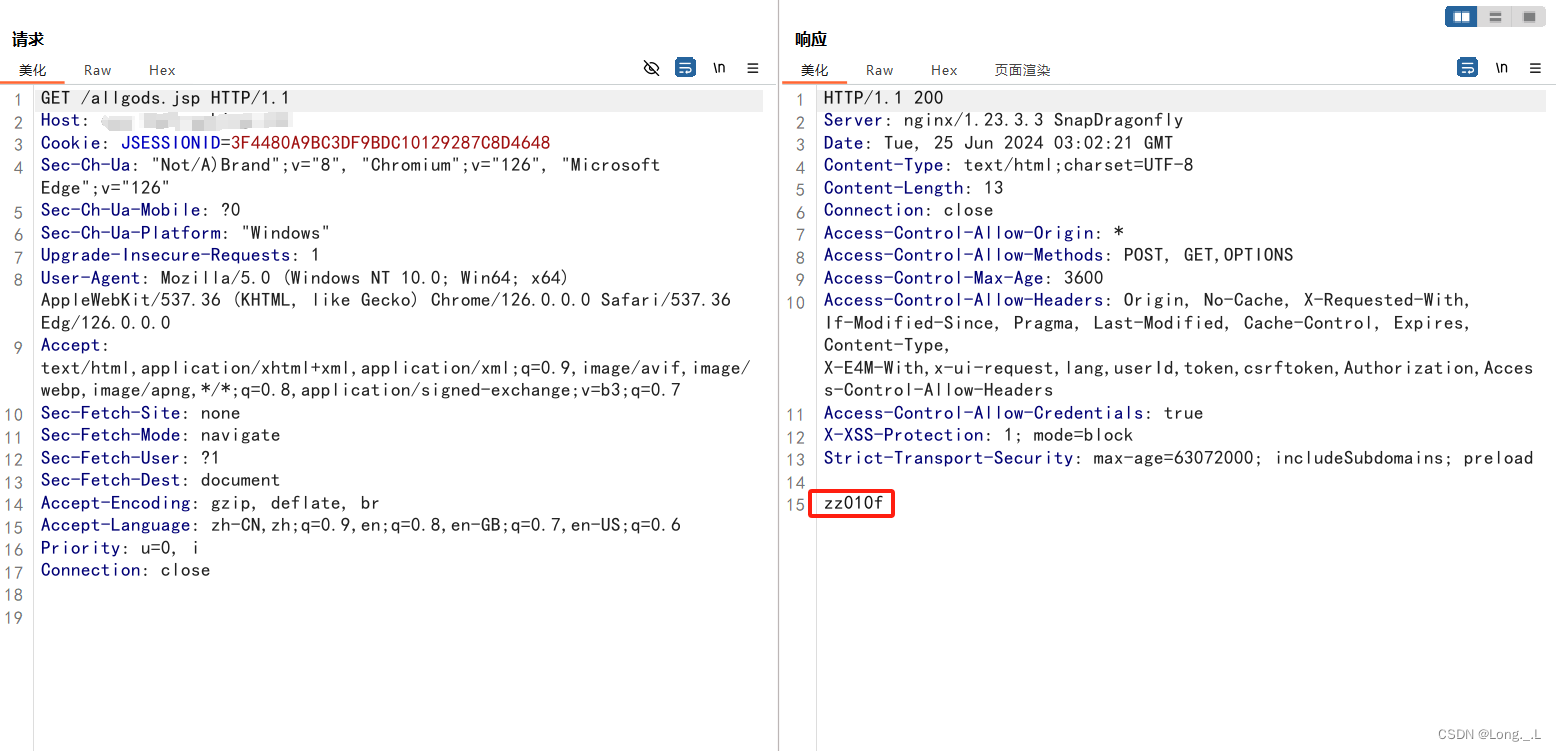Click the 请求 panel title
The width and height of the screenshot is (1556, 751).
(x=28, y=40)
